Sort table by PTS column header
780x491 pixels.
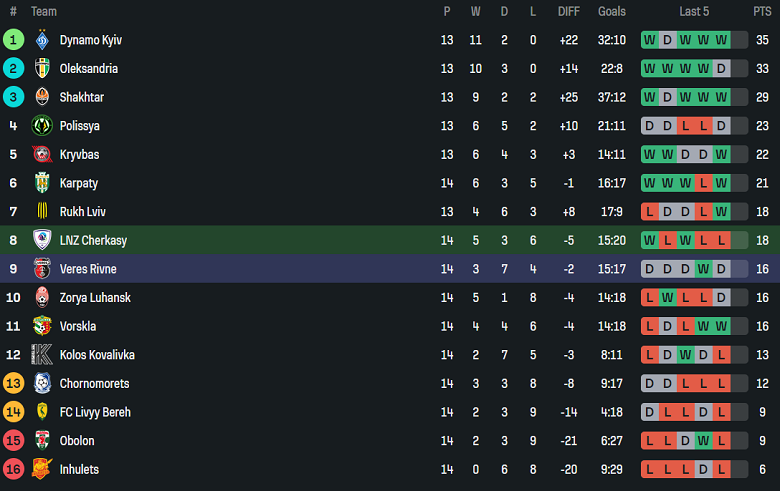coord(762,11)
